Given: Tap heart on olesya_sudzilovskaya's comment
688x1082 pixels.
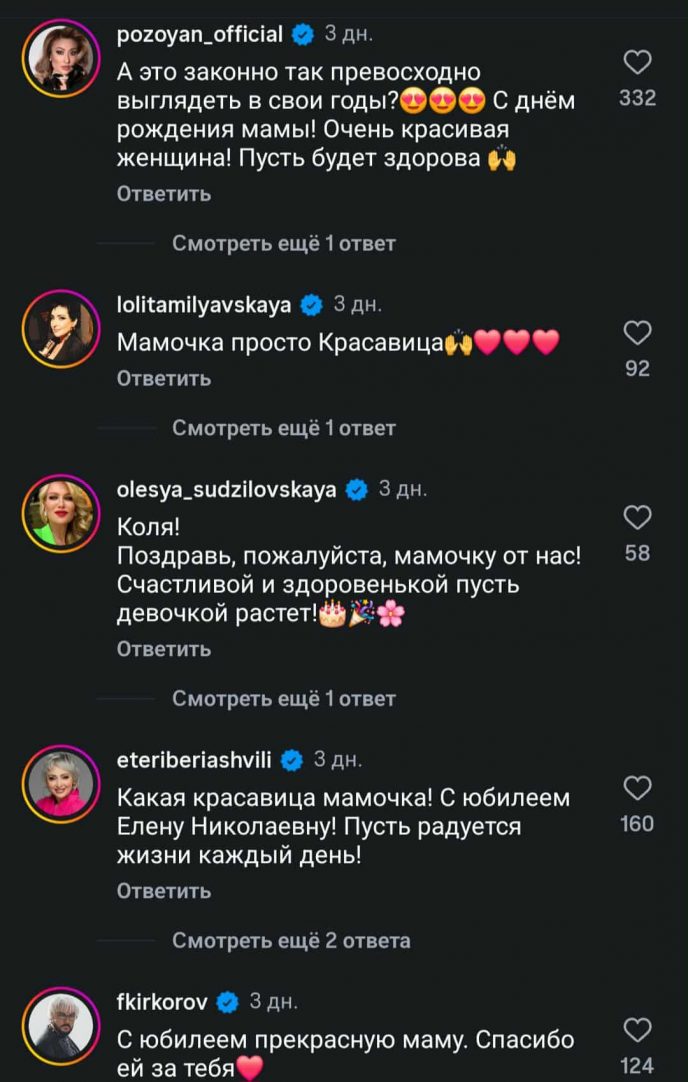Looking at the screenshot, I should pyautogui.click(x=637, y=517).
